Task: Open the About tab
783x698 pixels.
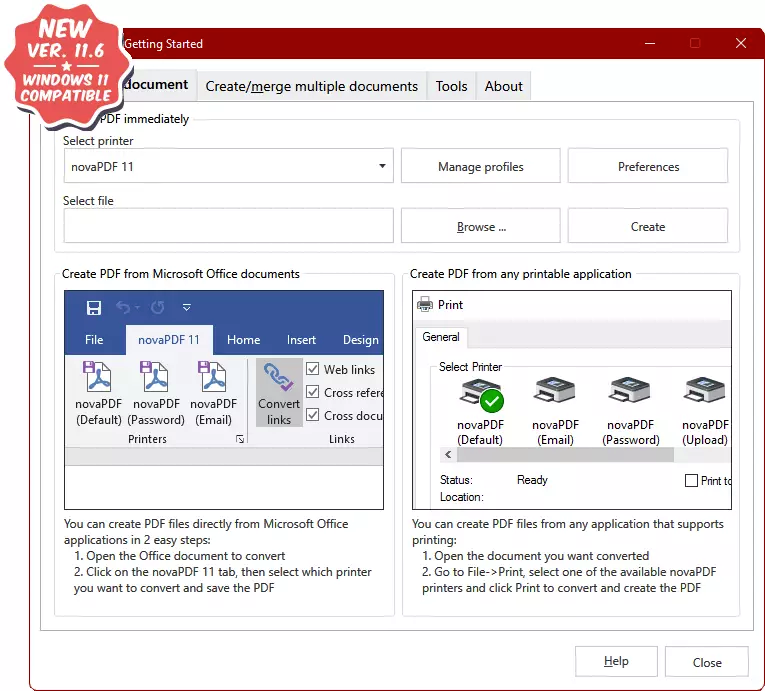Action: (503, 86)
